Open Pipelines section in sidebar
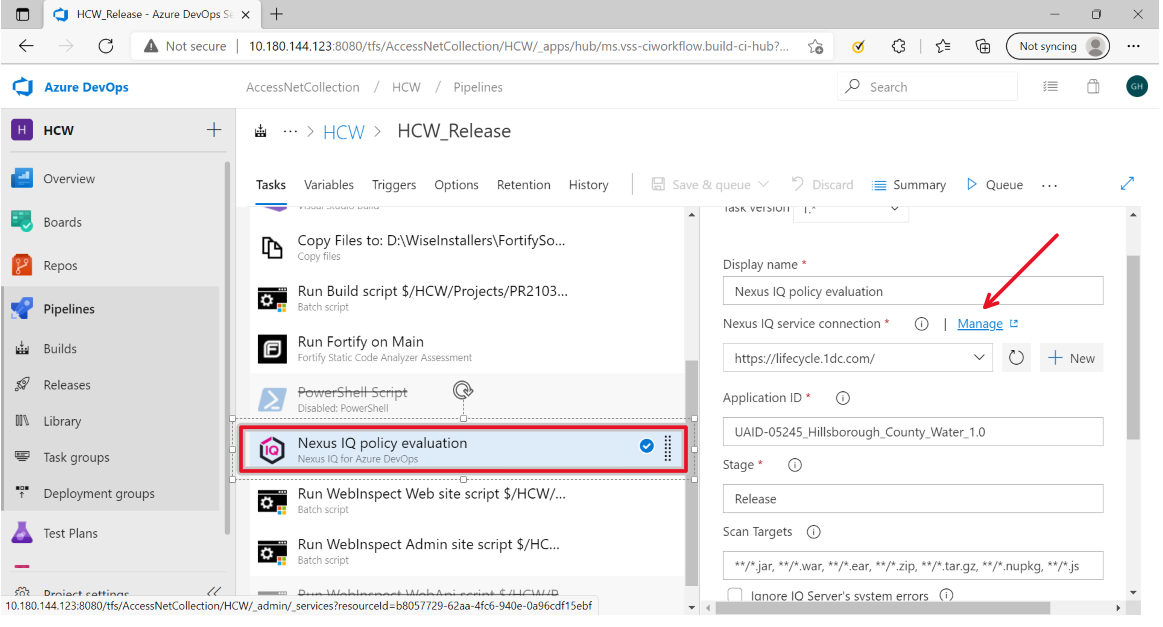The width and height of the screenshot is (1163, 627). tap(68, 309)
